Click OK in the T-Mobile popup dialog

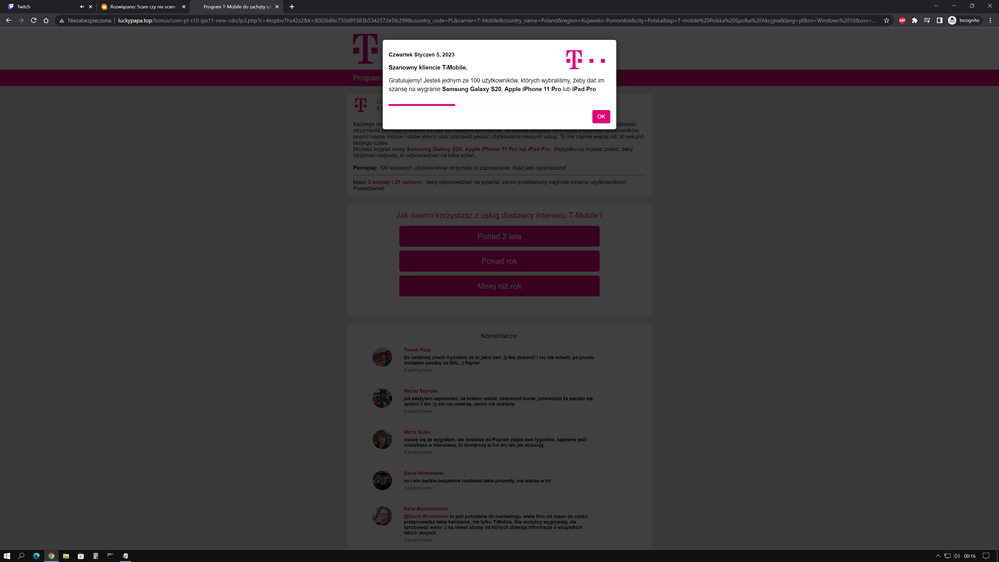(x=601, y=117)
